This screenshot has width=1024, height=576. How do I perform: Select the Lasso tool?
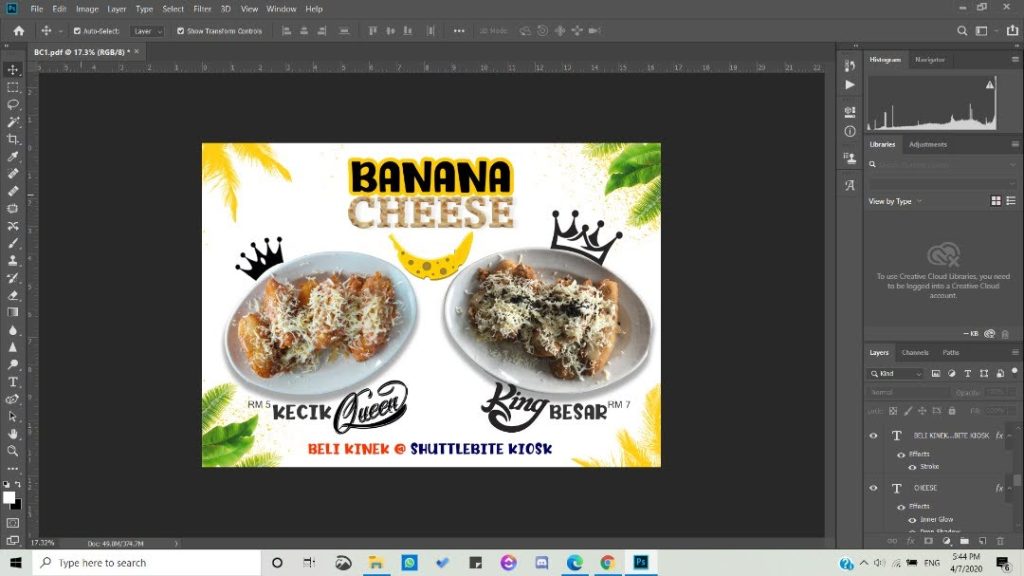(x=13, y=104)
